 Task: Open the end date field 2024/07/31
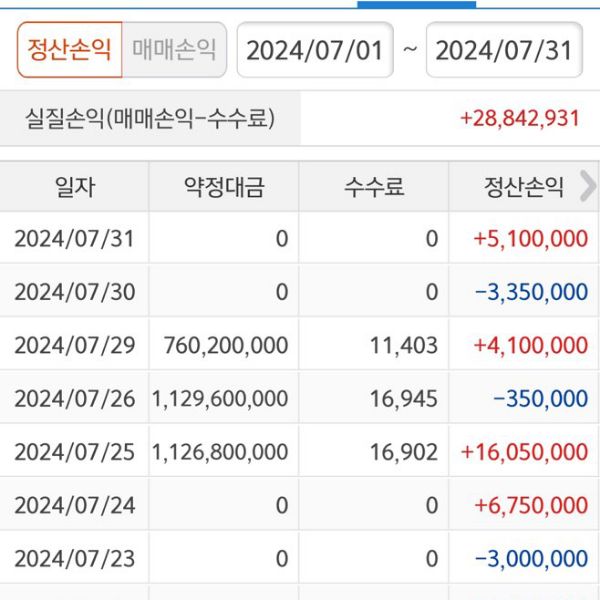pyautogui.click(x=504, y=50)
